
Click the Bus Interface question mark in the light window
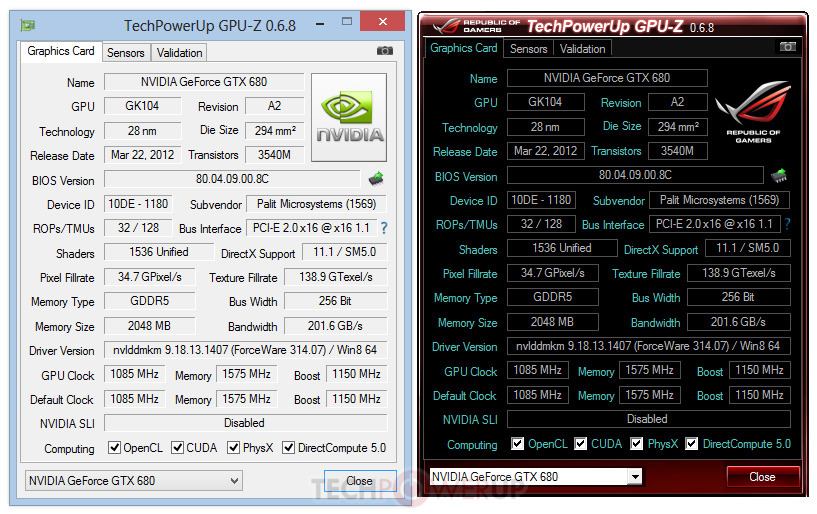point(384,228)
